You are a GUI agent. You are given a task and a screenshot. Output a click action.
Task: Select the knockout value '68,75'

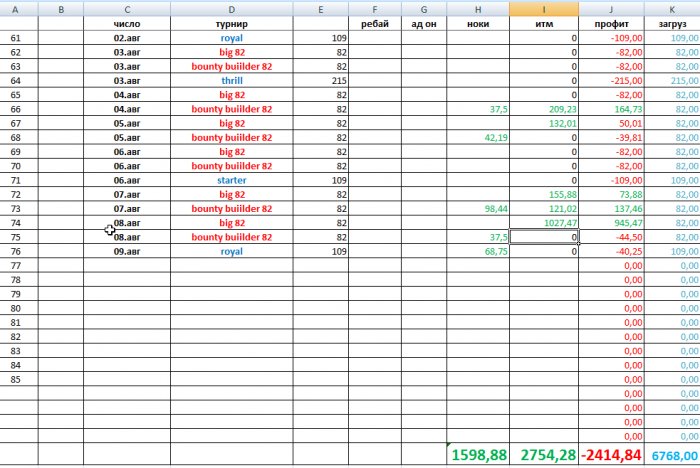[x=478, y=251]
